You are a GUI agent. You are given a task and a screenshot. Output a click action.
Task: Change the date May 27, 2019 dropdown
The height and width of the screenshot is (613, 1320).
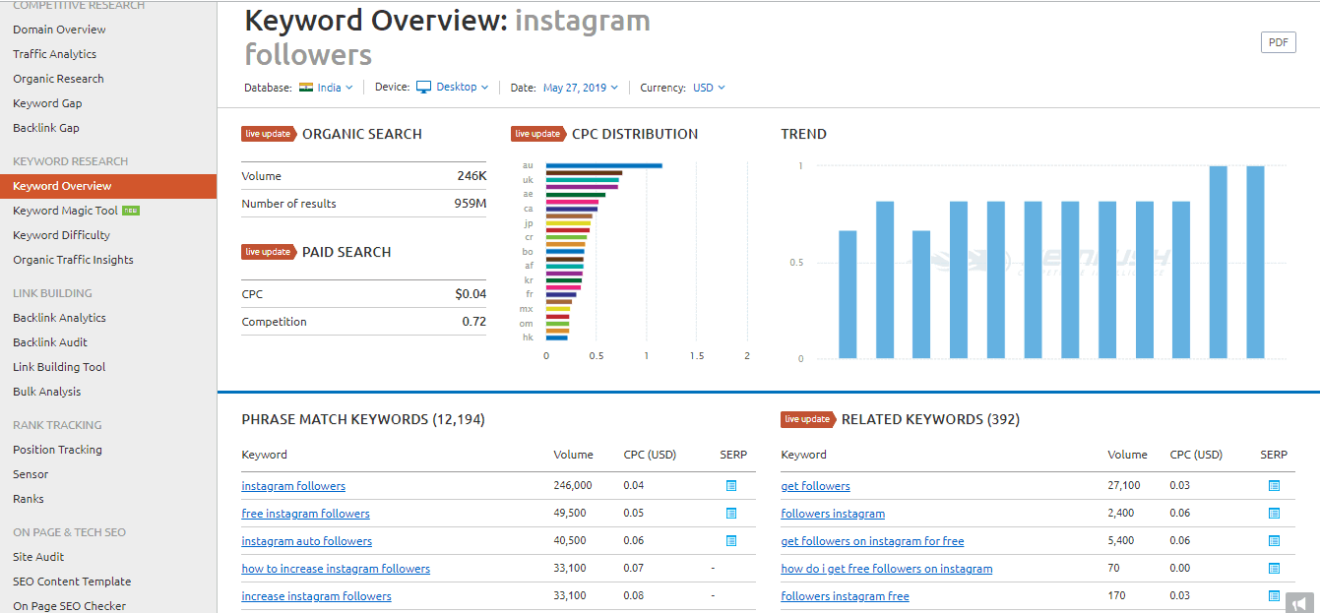[x=580, y=88]
